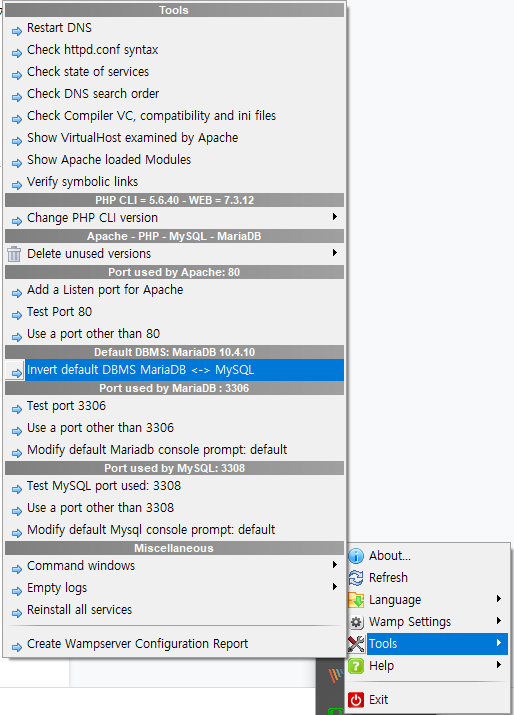Click the Language folder icon
514x715 pixels.
356,600
